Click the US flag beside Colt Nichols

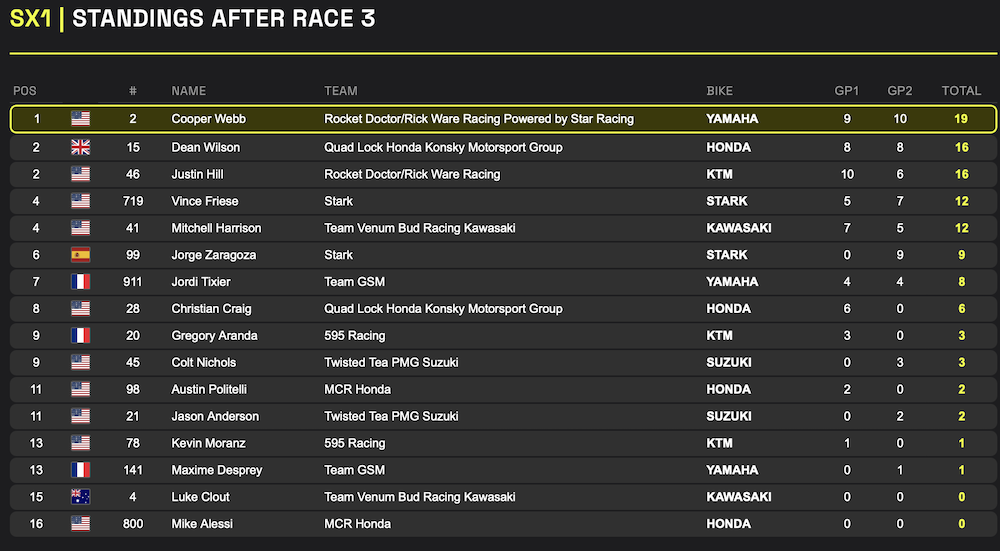click(80, 362)
